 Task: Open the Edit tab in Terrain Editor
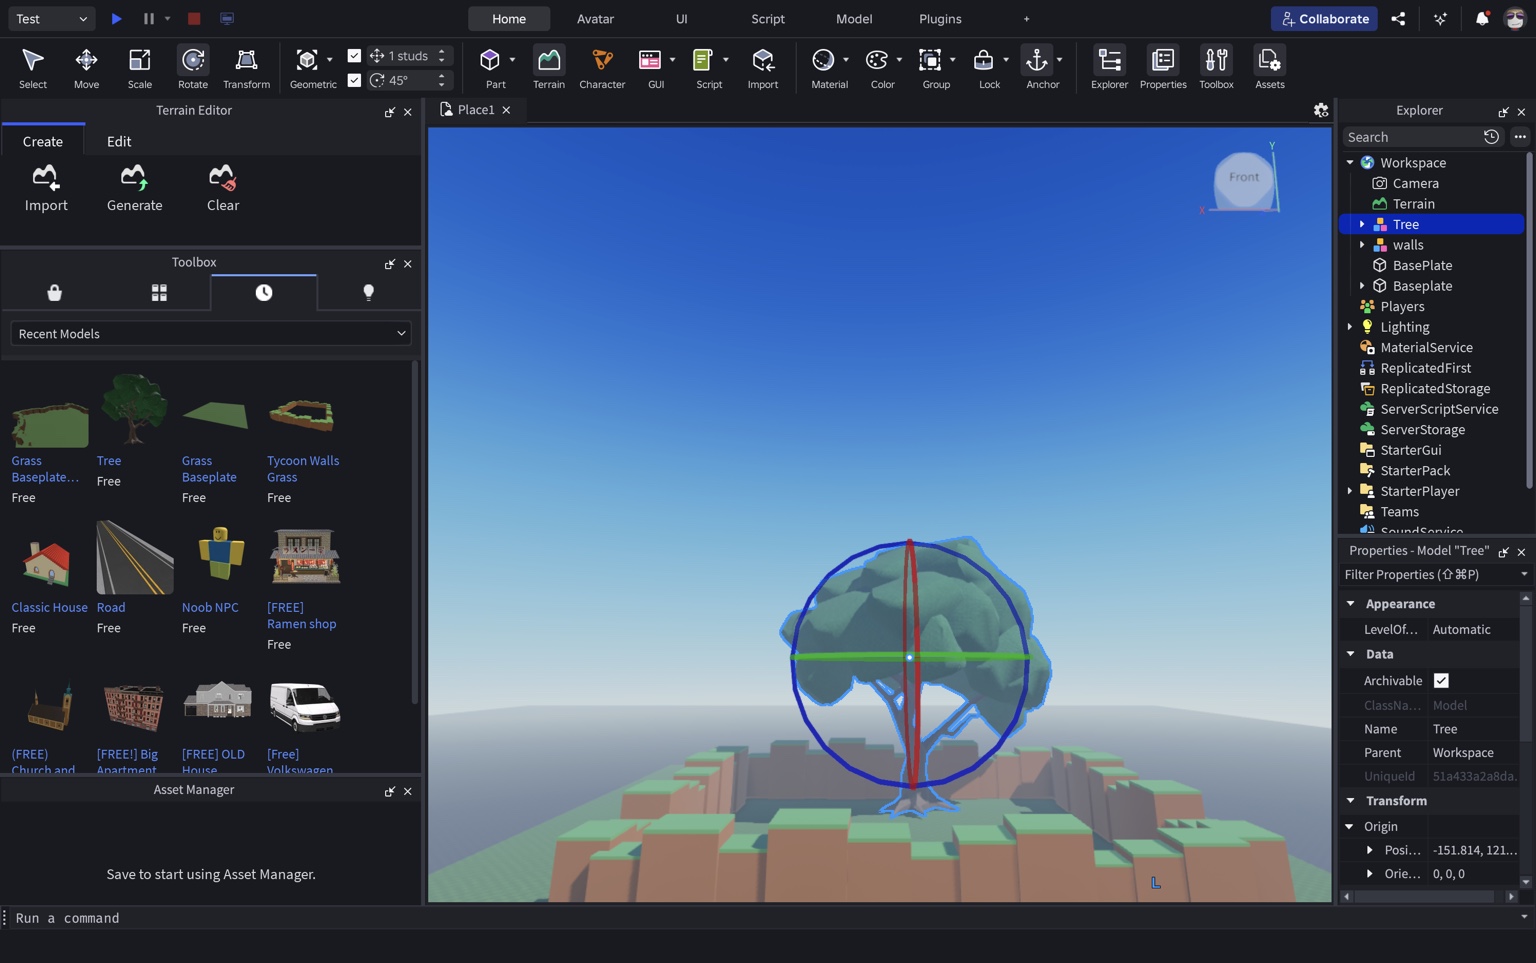[118, 141]
